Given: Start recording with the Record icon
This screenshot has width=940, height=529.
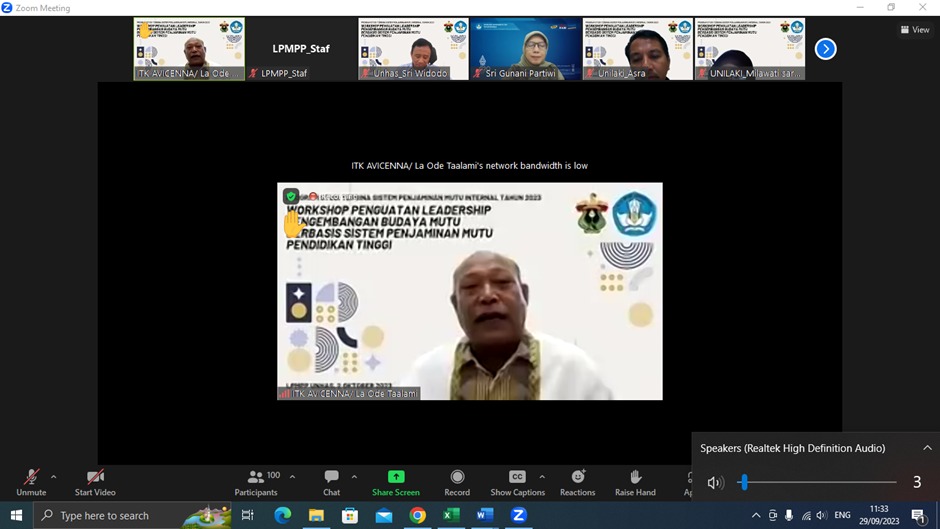Looking at the screenshot, I should click(457, 478).
